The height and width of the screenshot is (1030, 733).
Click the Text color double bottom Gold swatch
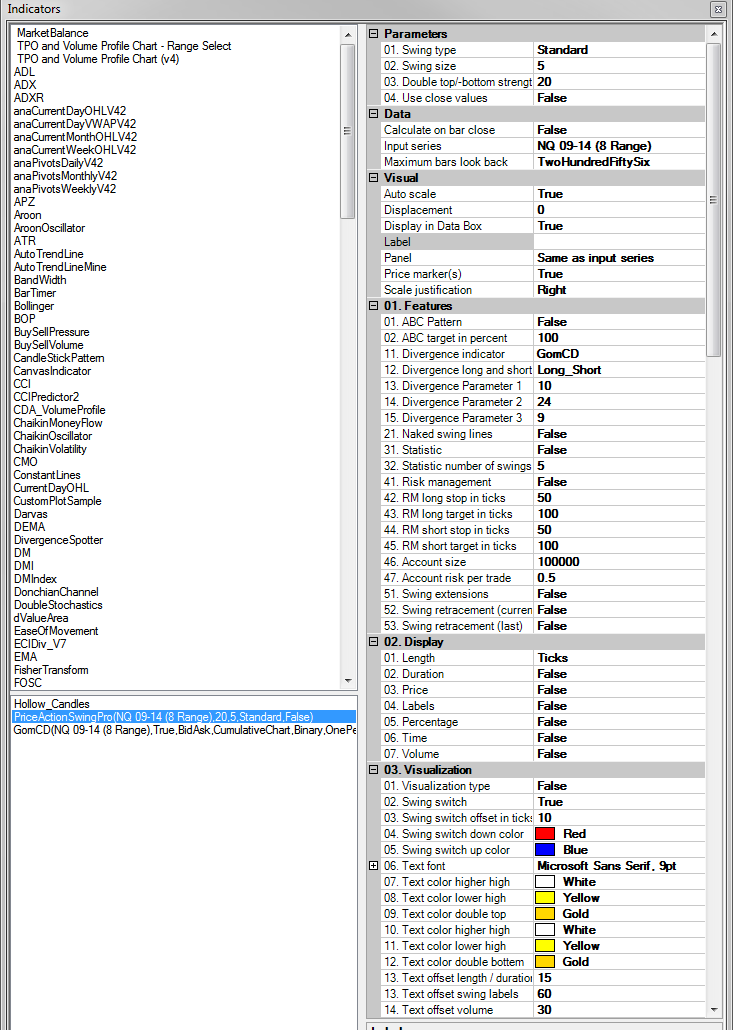pos(545,962)
